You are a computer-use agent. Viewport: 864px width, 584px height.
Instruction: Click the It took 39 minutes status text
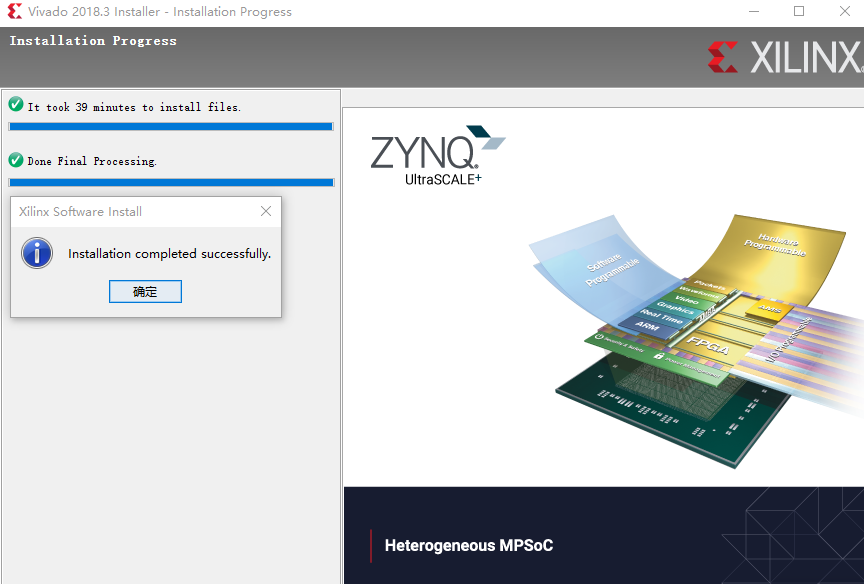point(134,107)
